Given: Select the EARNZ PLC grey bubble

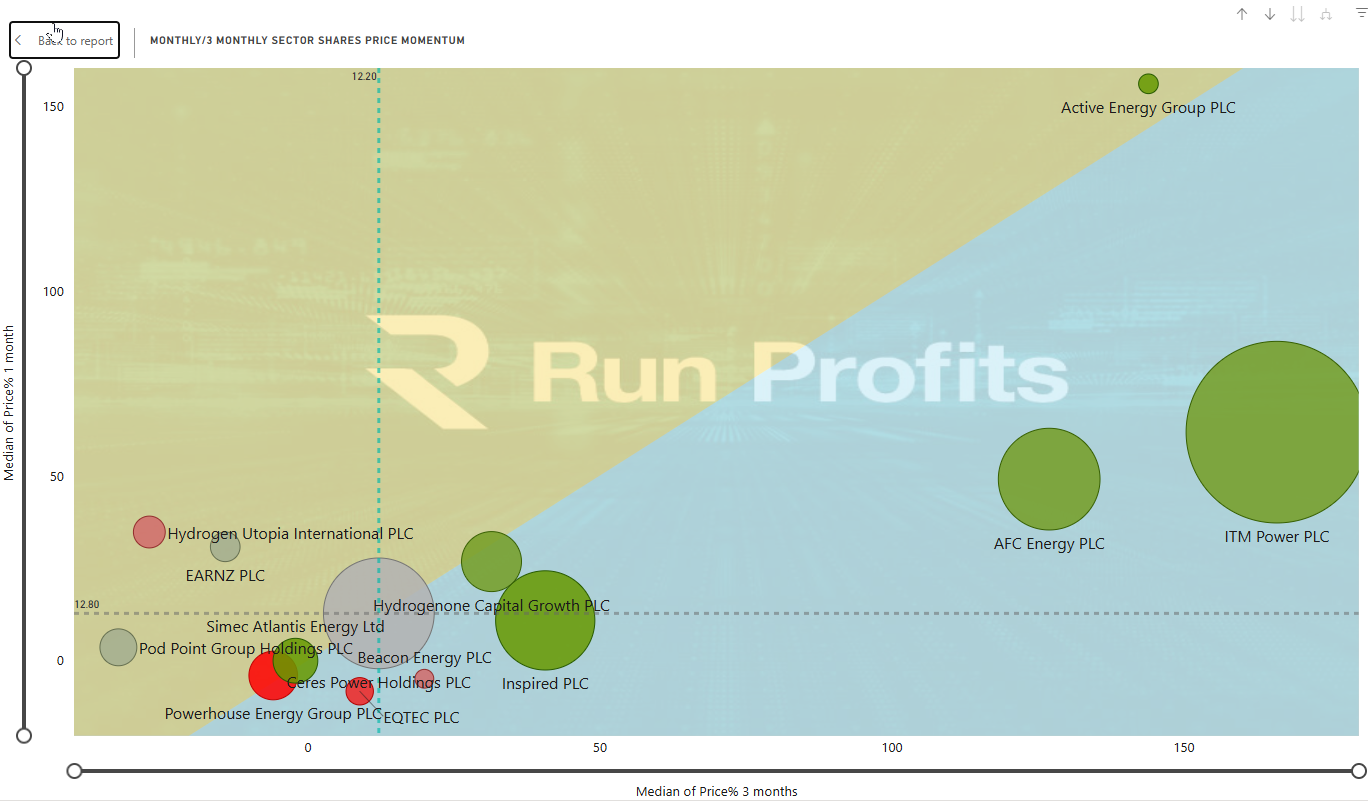Looking at the screenshot, I should [x=225, y=547].
